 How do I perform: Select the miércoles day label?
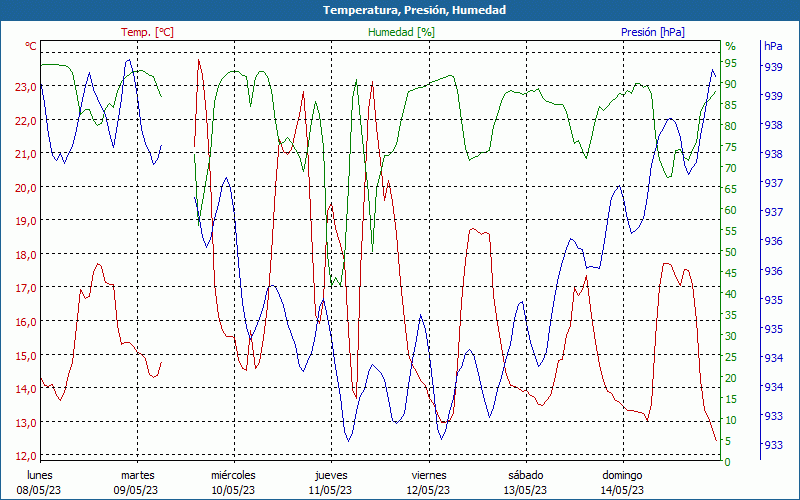[x=233, y=475]
